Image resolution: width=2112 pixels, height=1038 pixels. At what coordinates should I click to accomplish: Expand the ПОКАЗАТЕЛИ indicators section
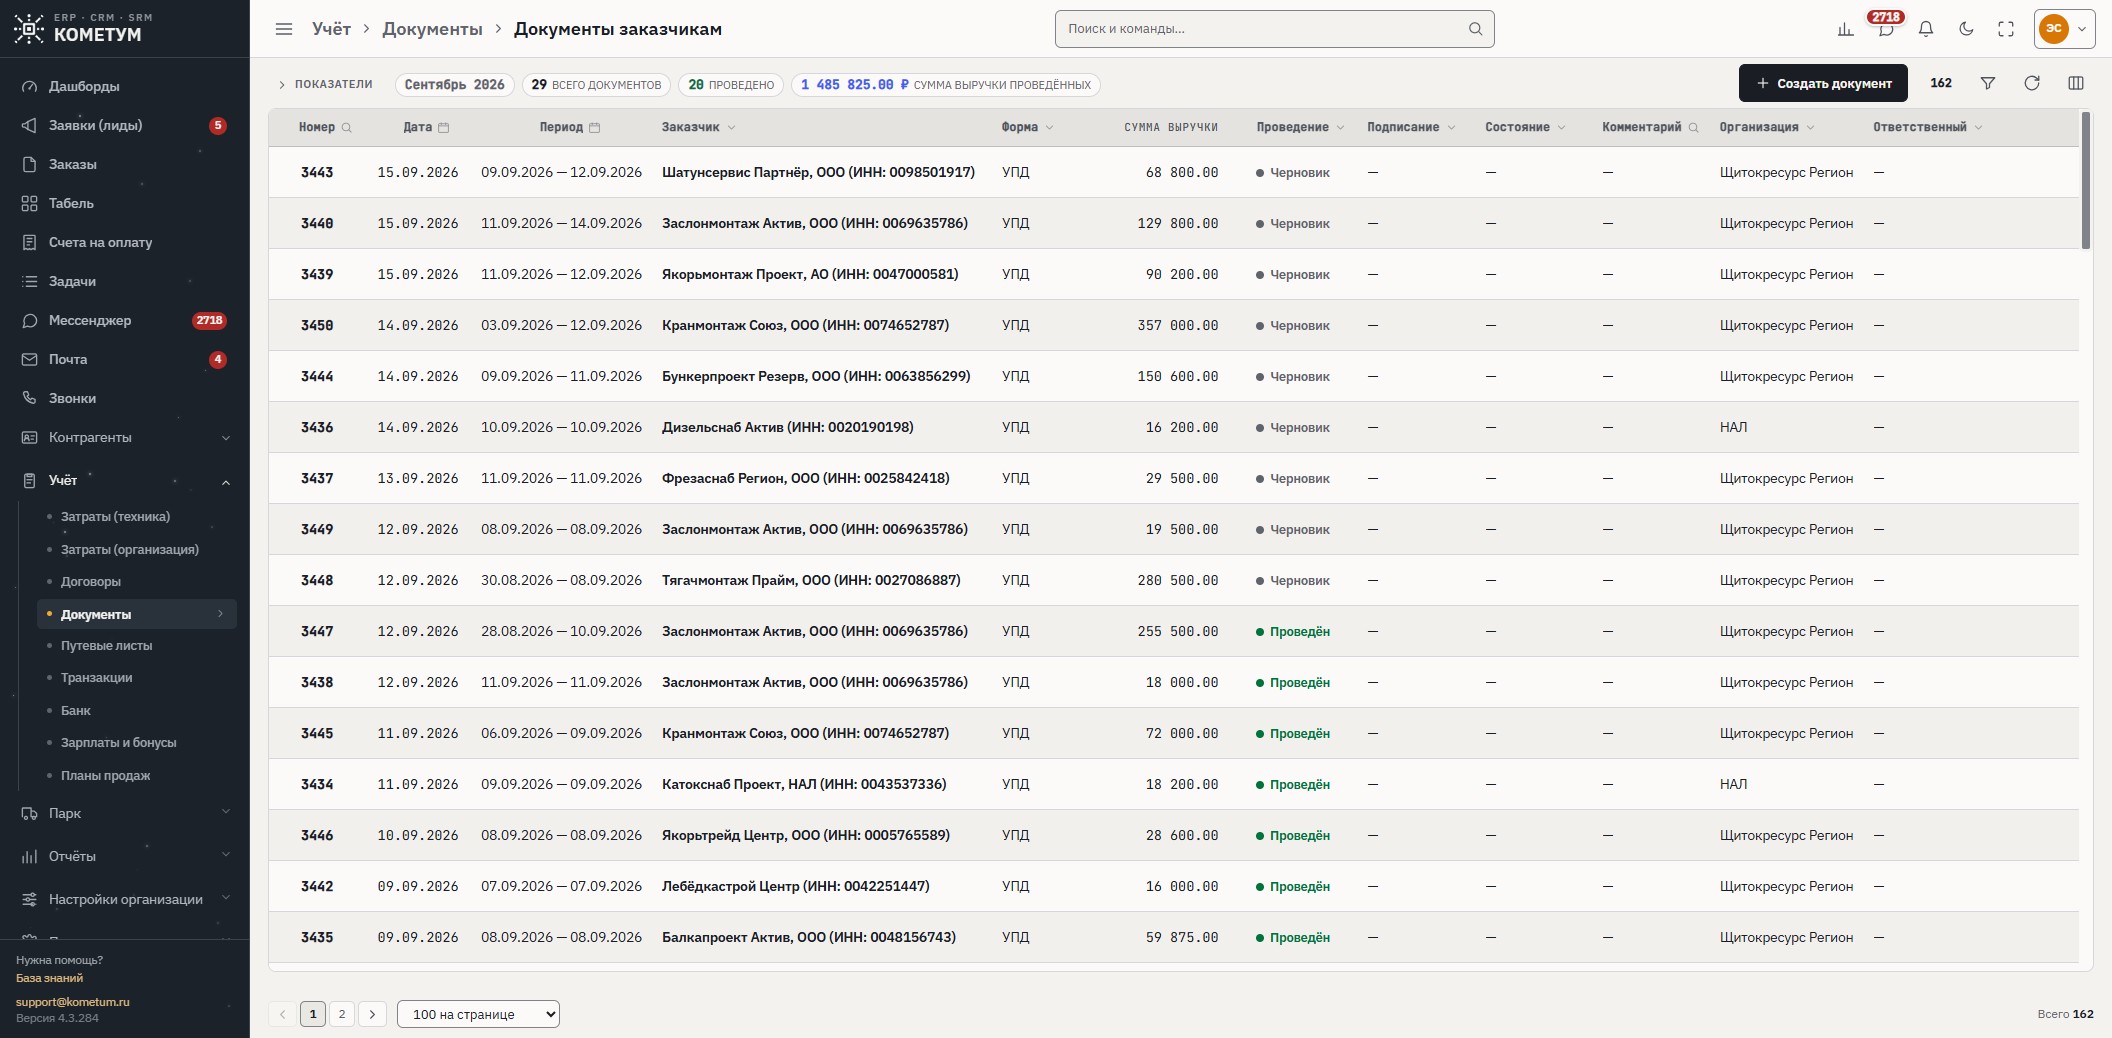click(x=326, y=85)
